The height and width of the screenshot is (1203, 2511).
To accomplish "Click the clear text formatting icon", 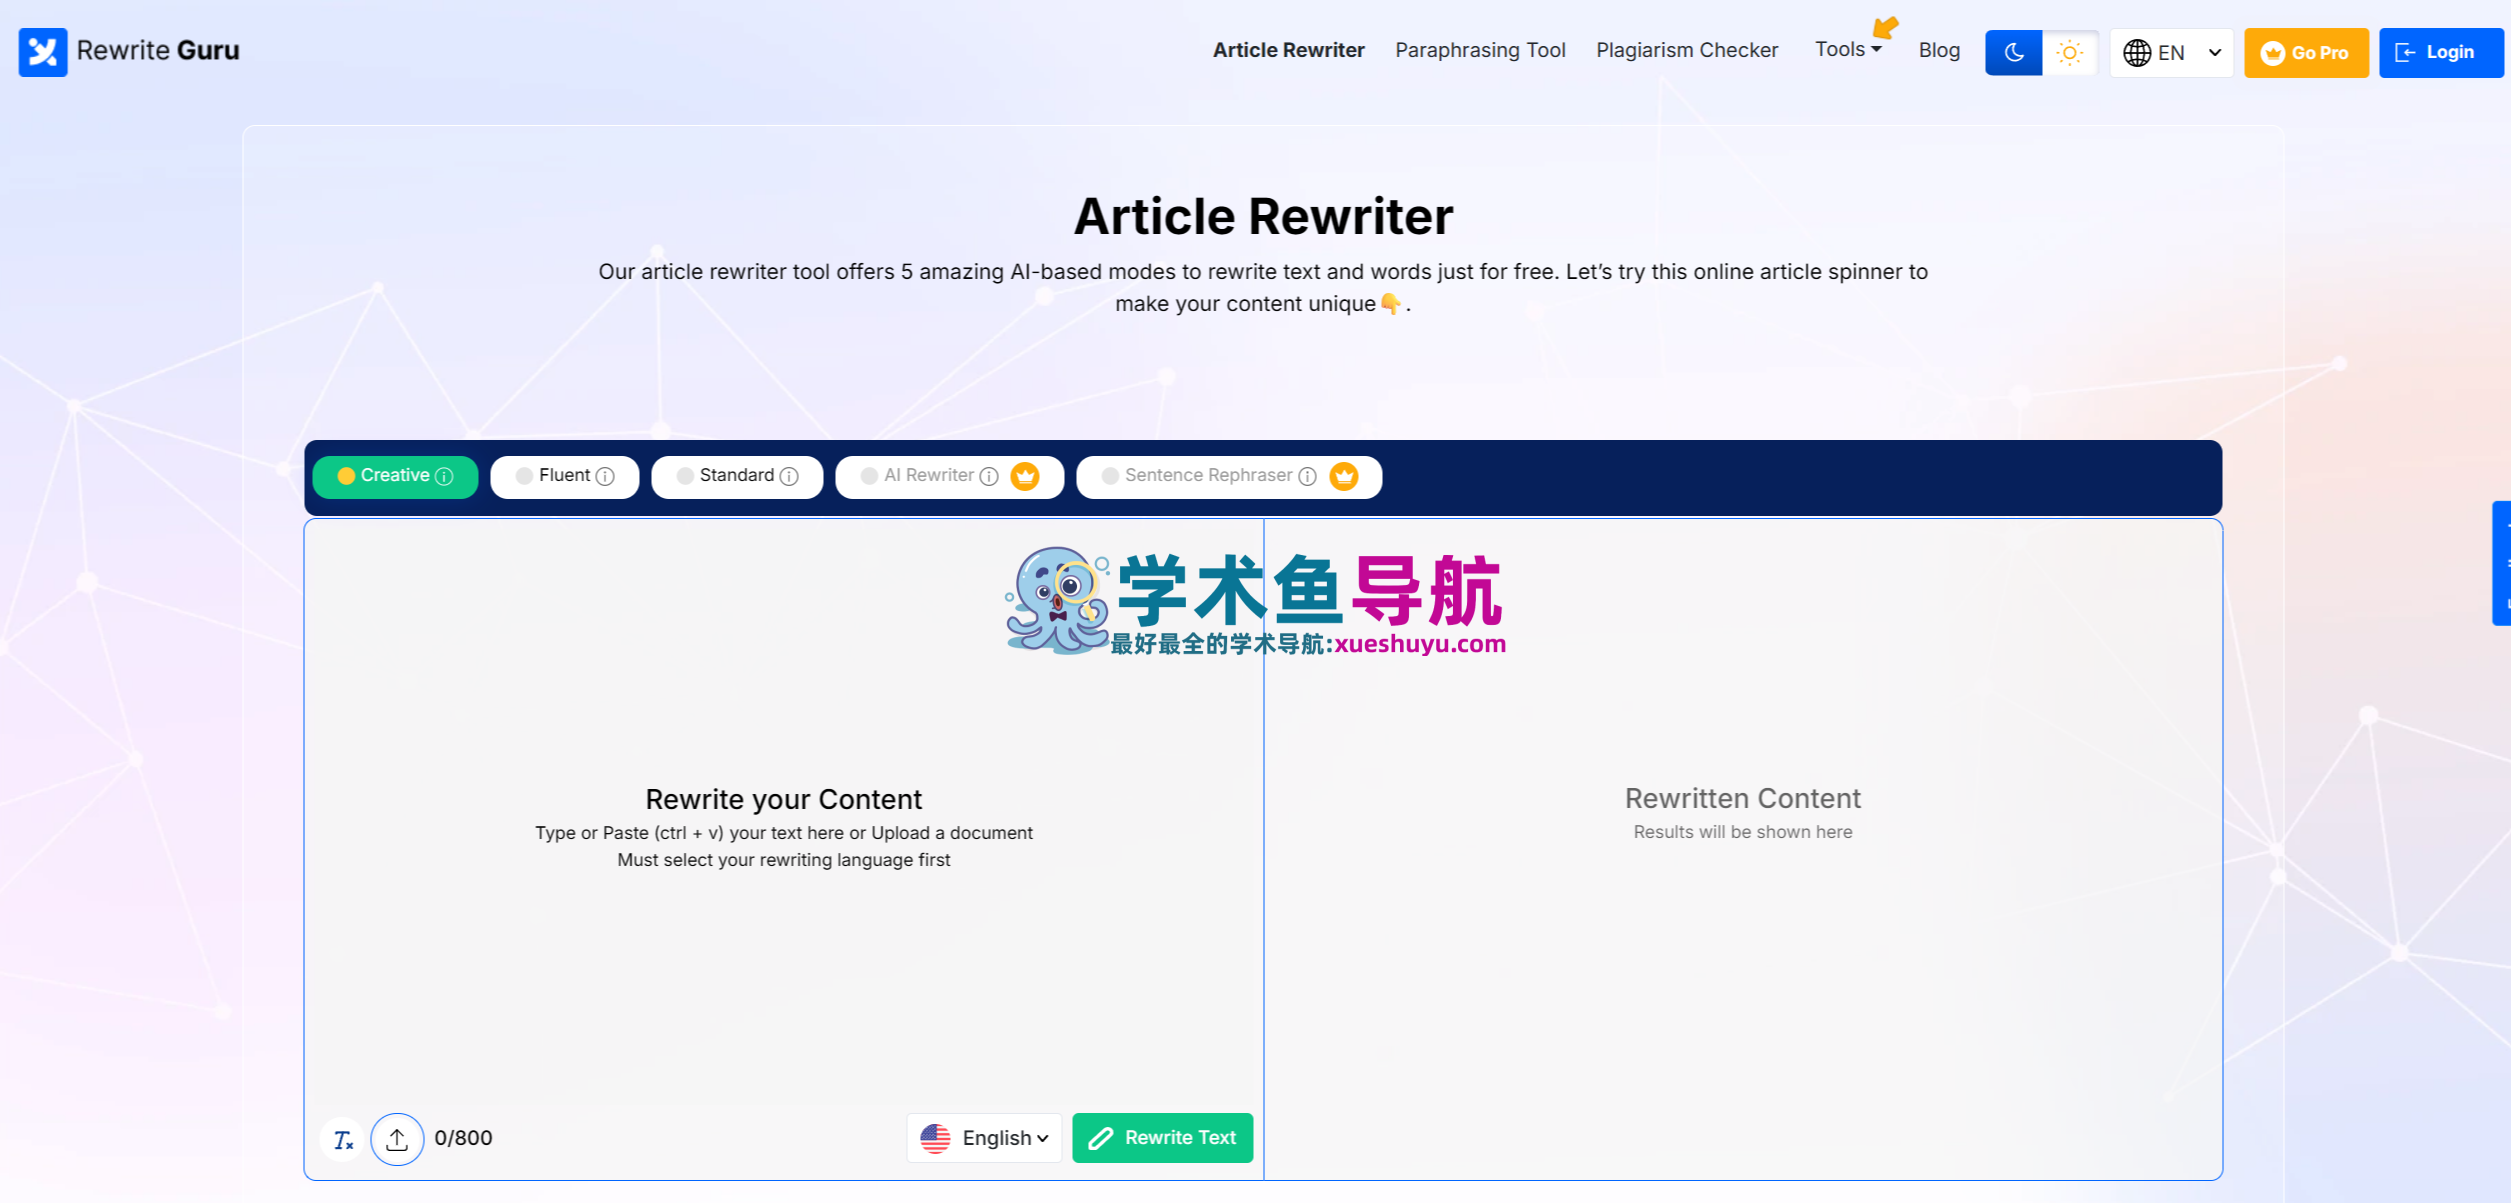I will [343, 1139].
